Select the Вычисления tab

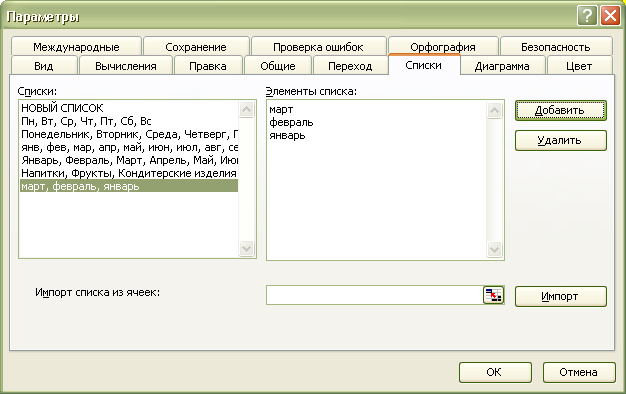(126, 65)
